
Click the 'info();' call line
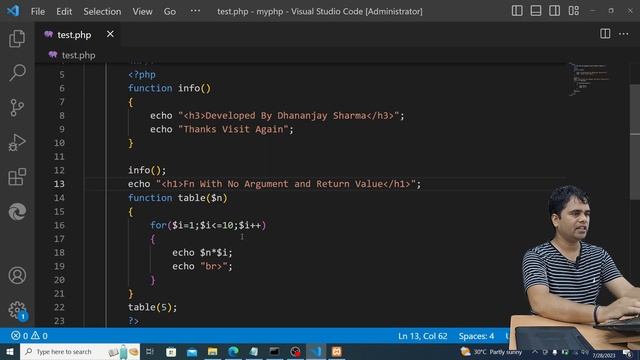coord(147,170)
